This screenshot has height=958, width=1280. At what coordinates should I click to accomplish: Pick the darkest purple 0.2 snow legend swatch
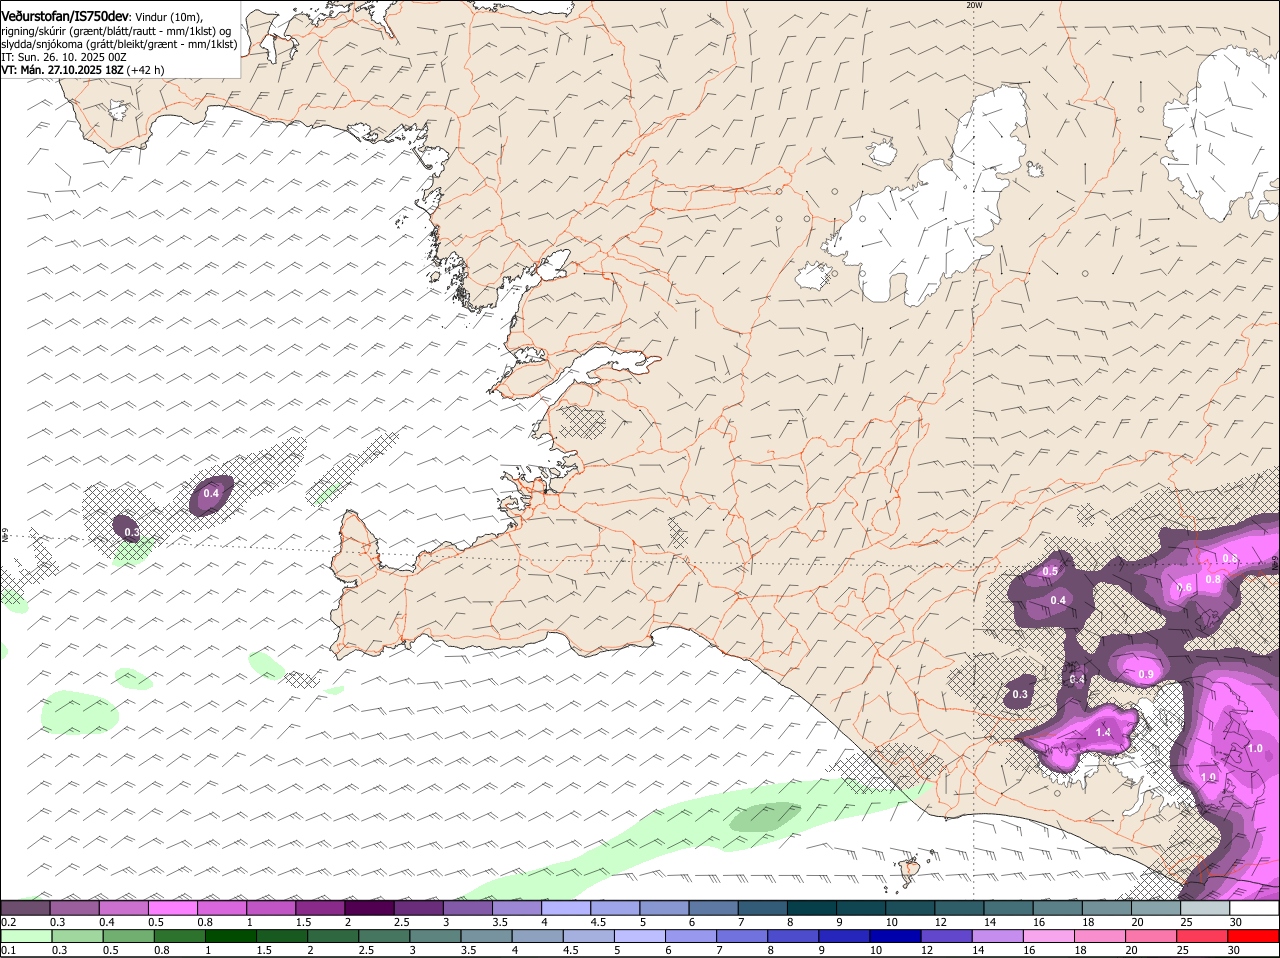point(25,908)
